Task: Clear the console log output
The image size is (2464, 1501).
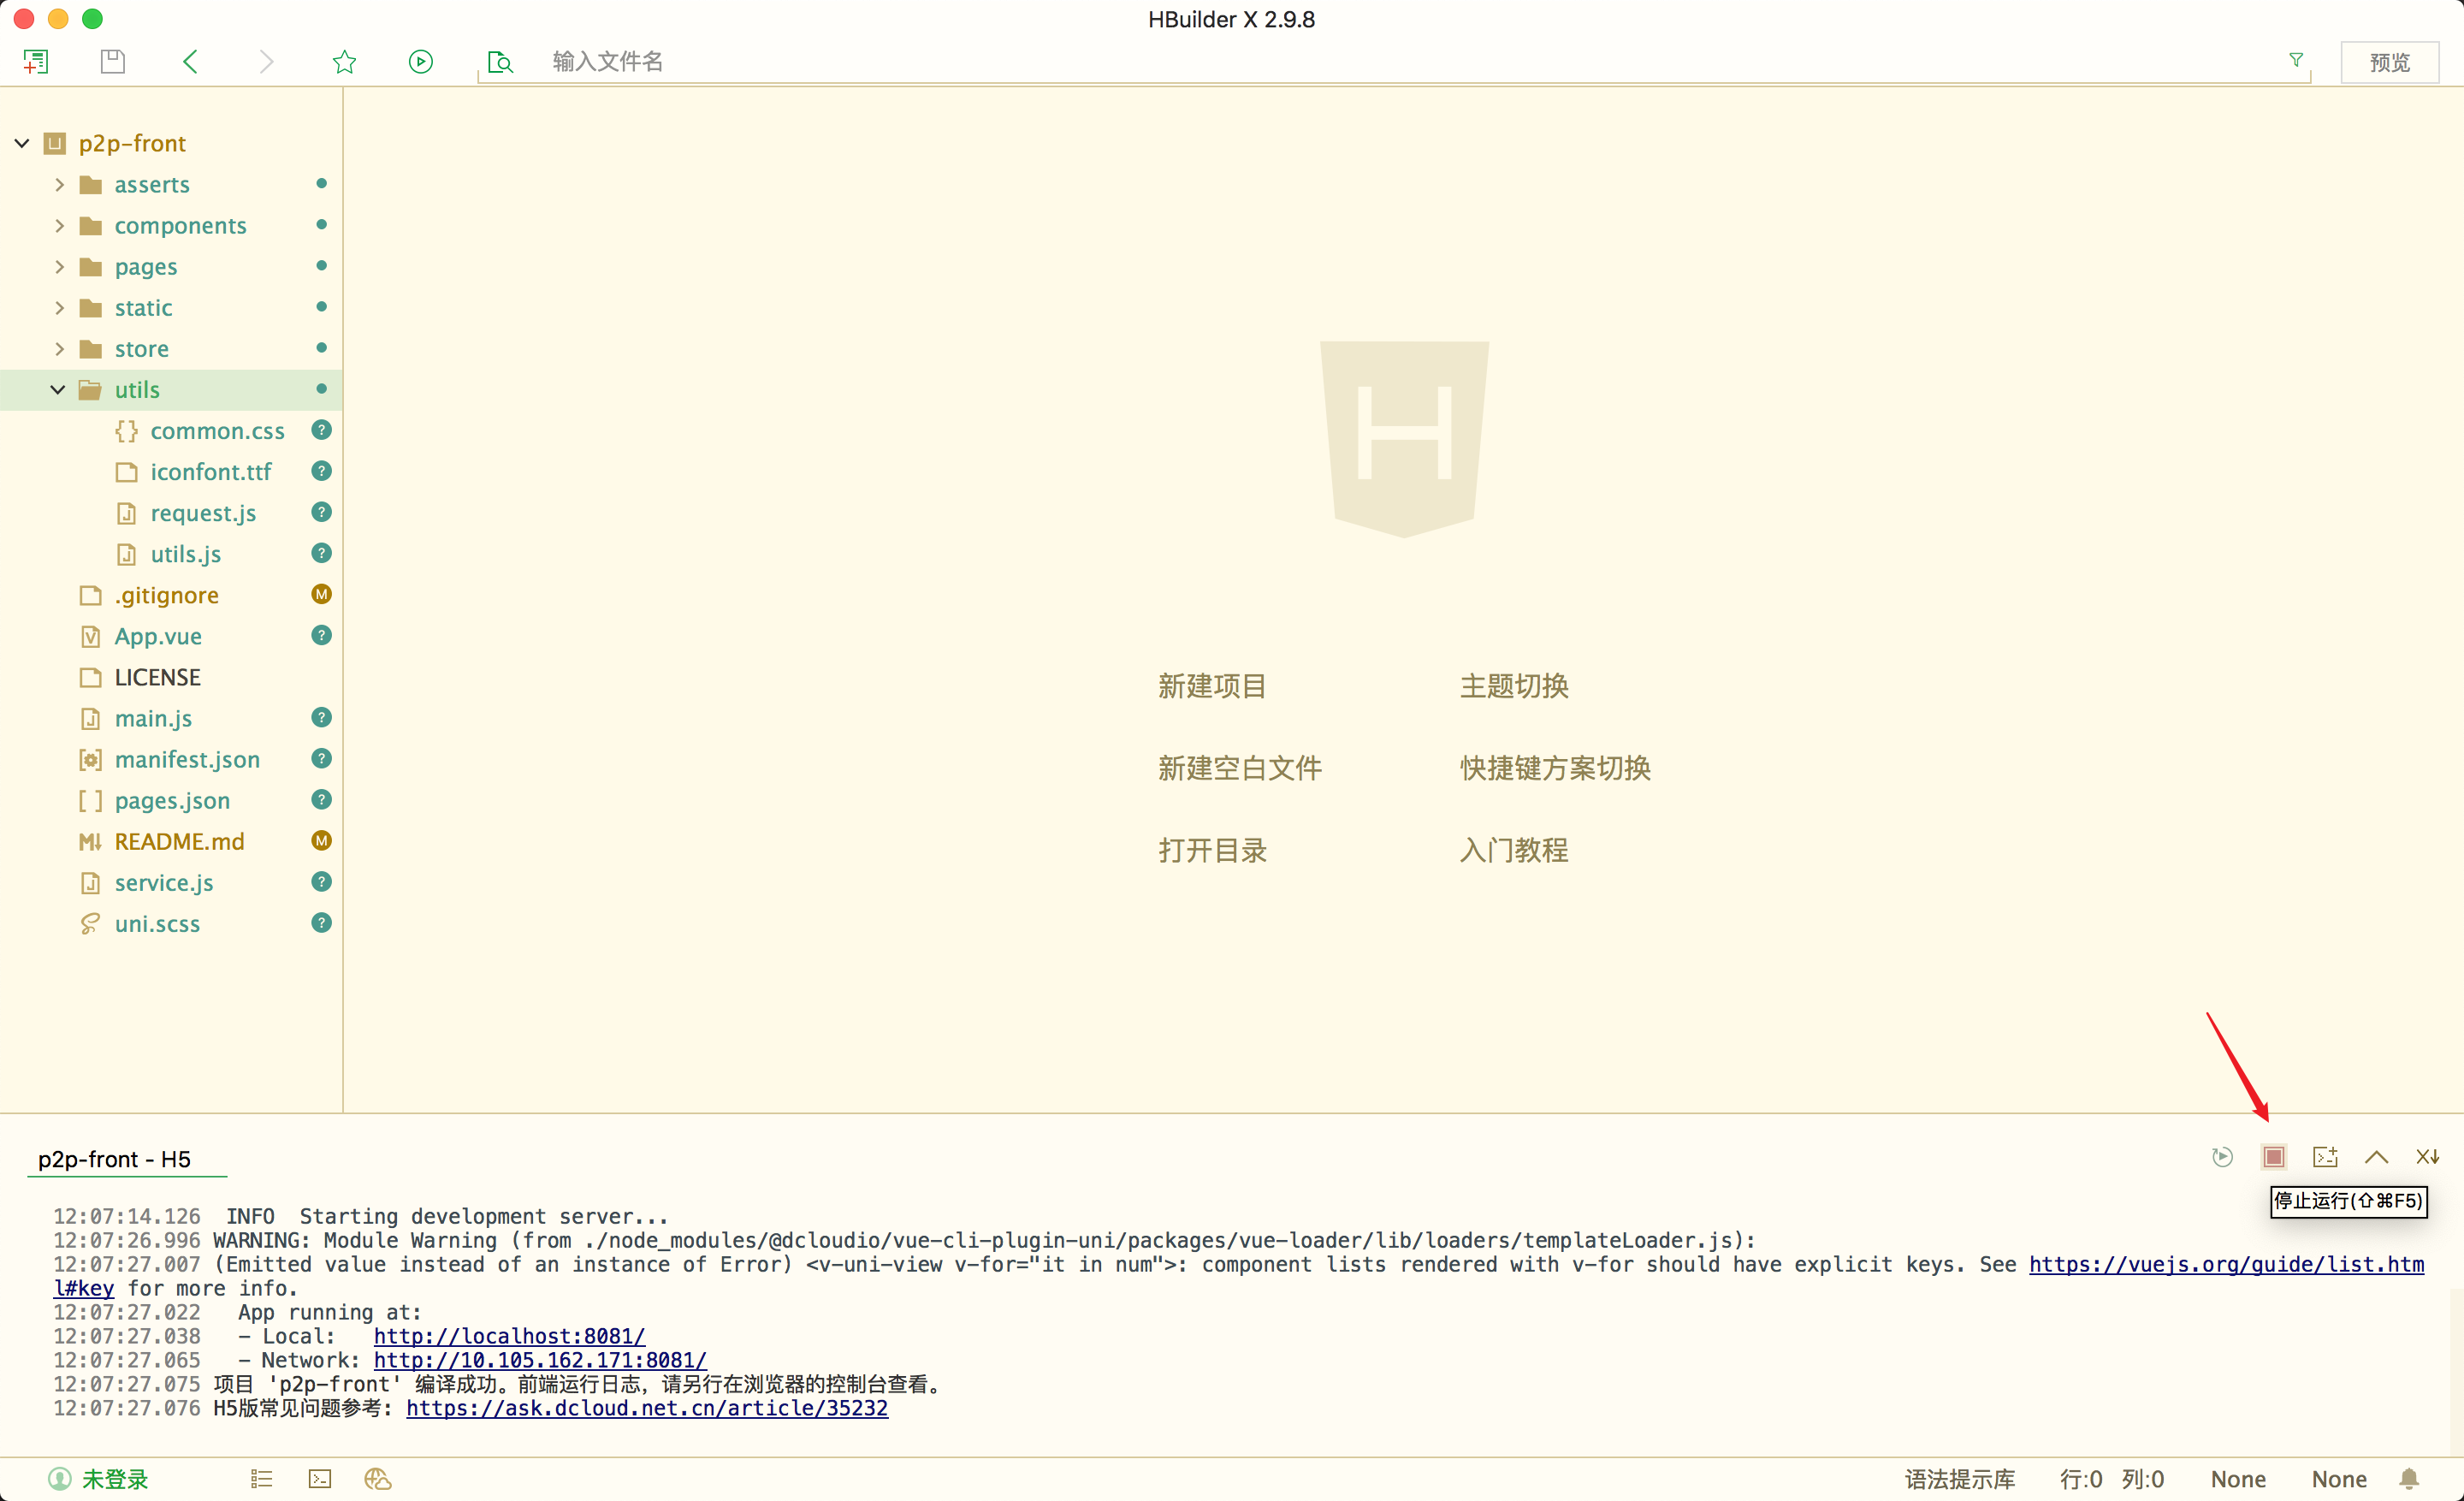Action: (2427, 1157)
